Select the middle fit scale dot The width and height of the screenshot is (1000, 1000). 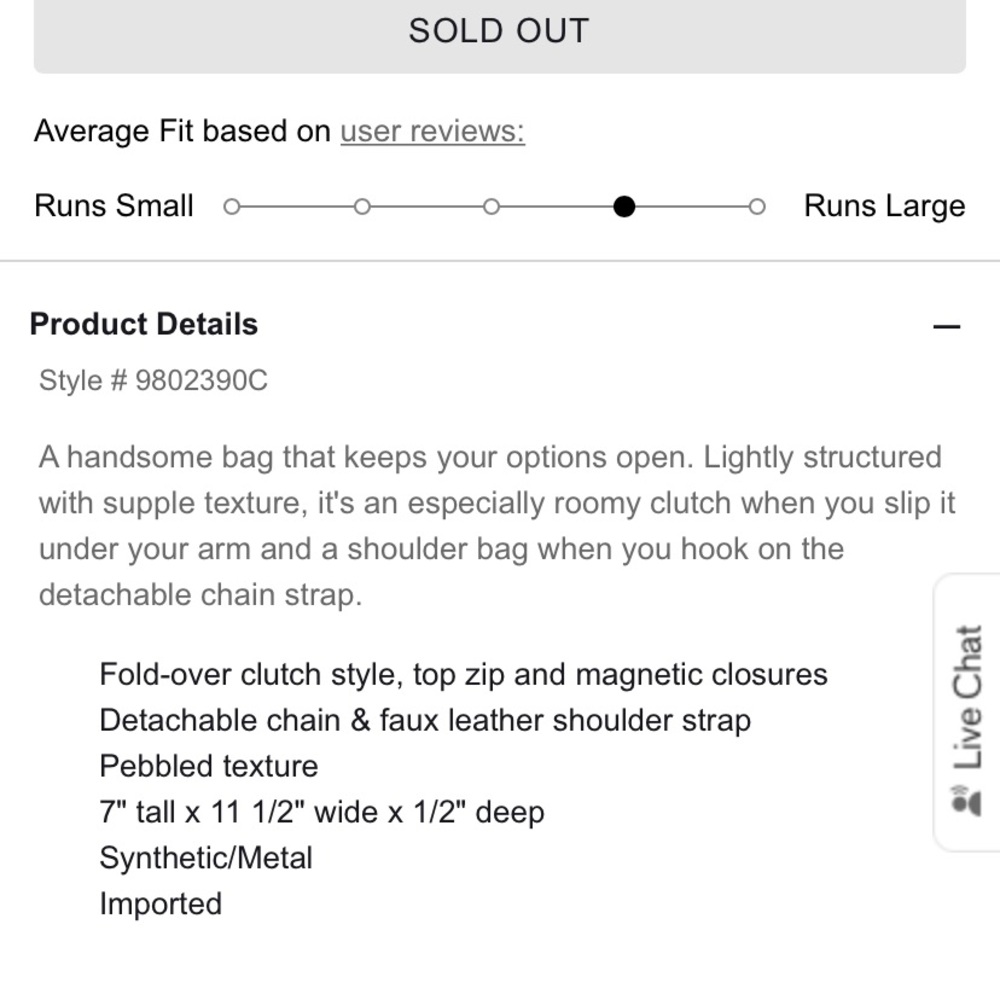click(x=492, y=207)
